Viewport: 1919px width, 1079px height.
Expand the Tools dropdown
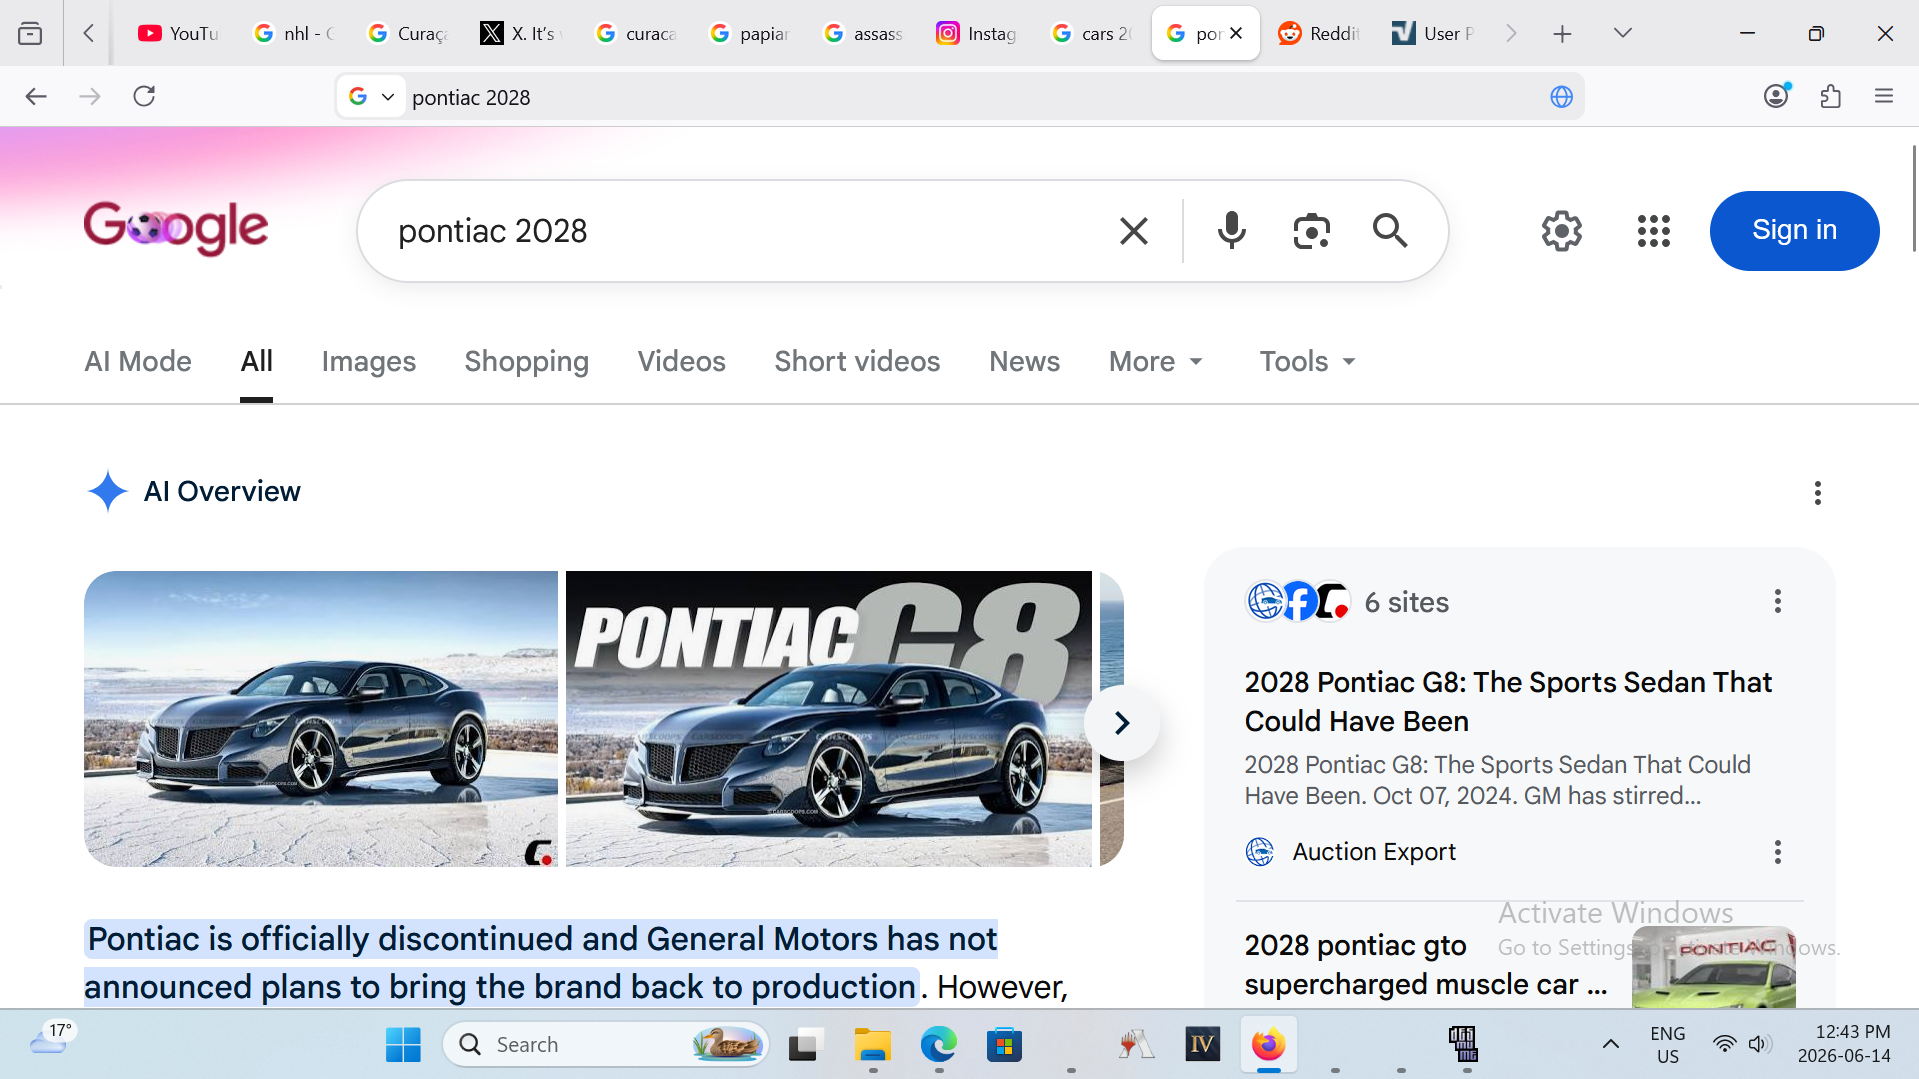pos(1307,361)
